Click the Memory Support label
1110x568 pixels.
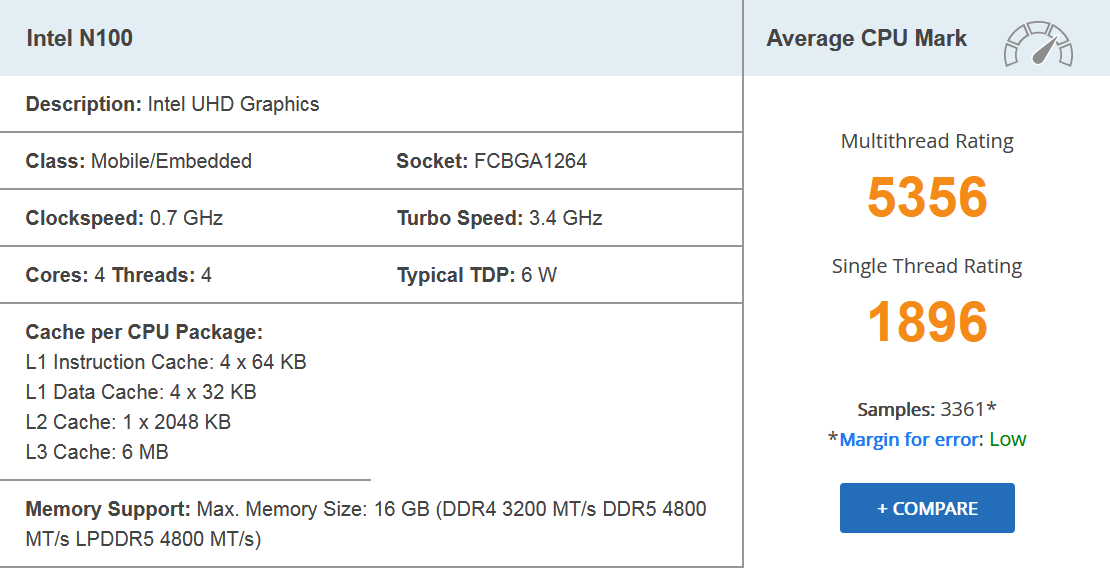tap(108, 509)
